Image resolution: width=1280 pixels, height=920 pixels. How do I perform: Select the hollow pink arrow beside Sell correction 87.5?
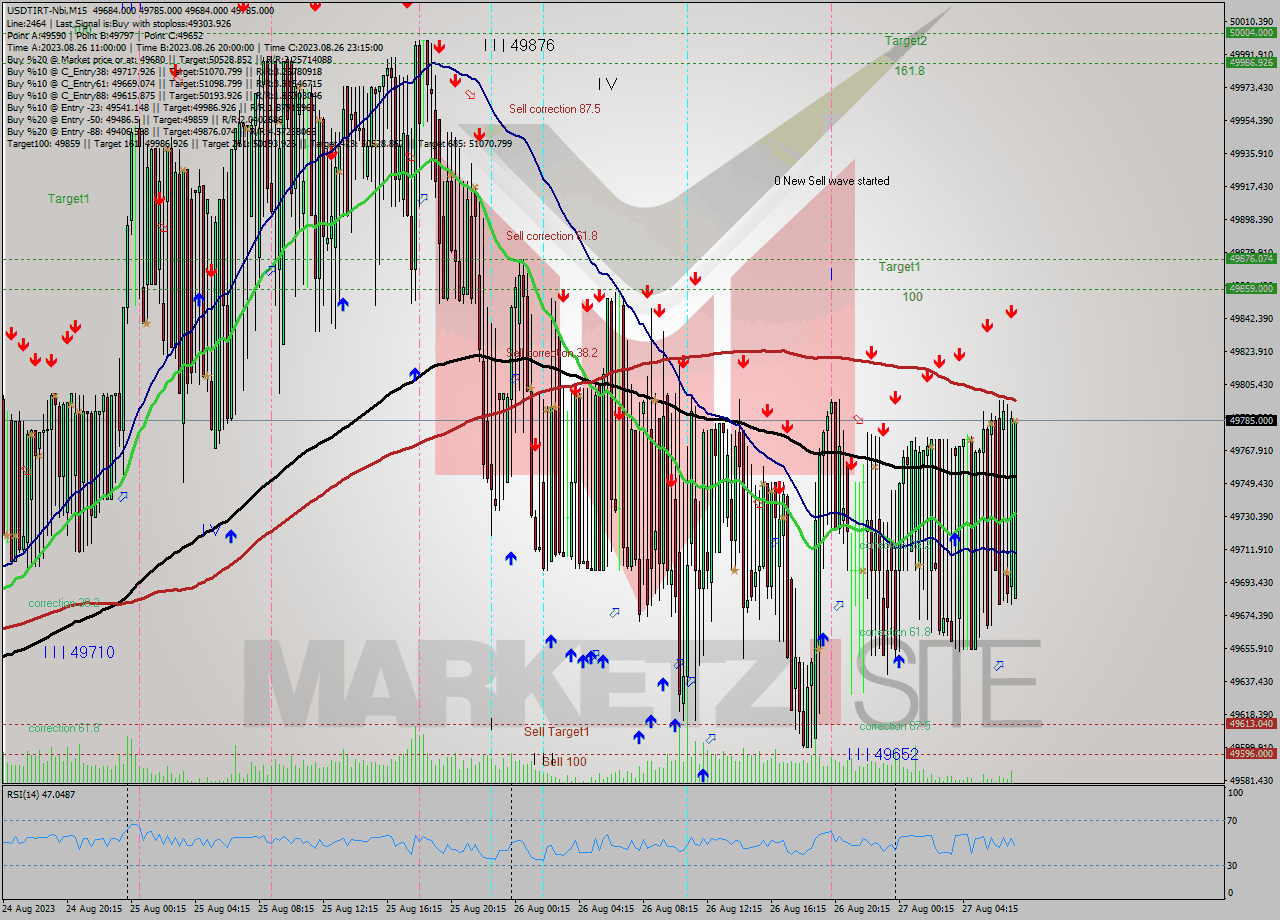(471, 95)
